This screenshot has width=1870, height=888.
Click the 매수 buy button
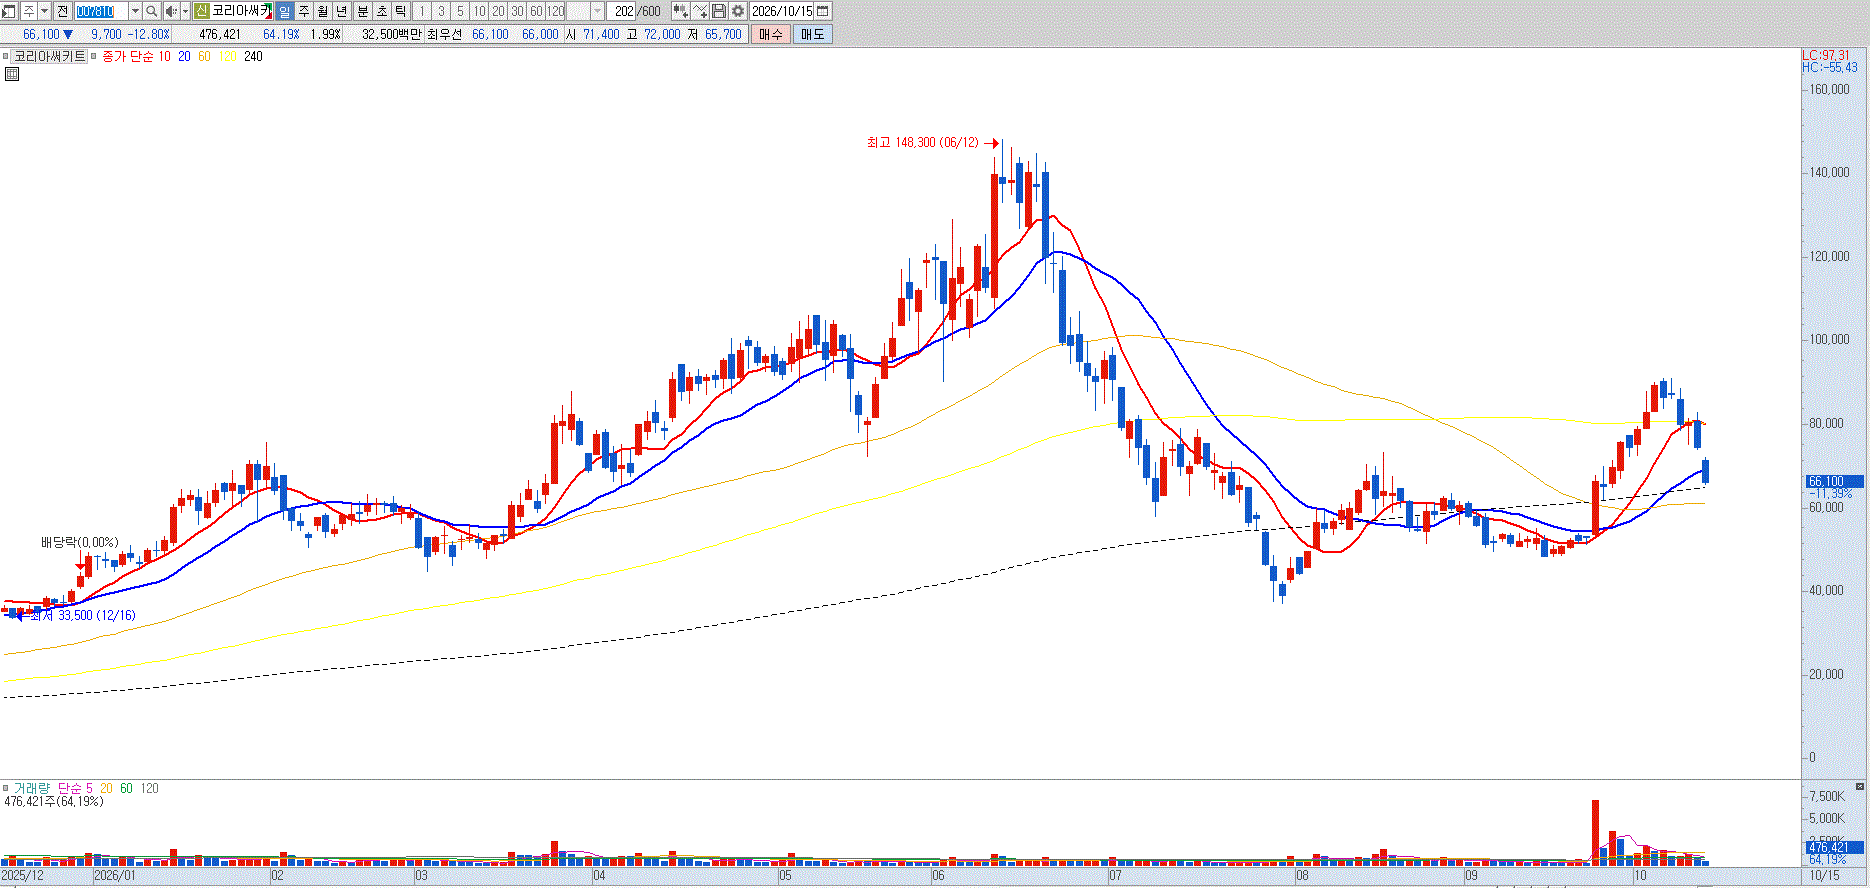point(771,34)
